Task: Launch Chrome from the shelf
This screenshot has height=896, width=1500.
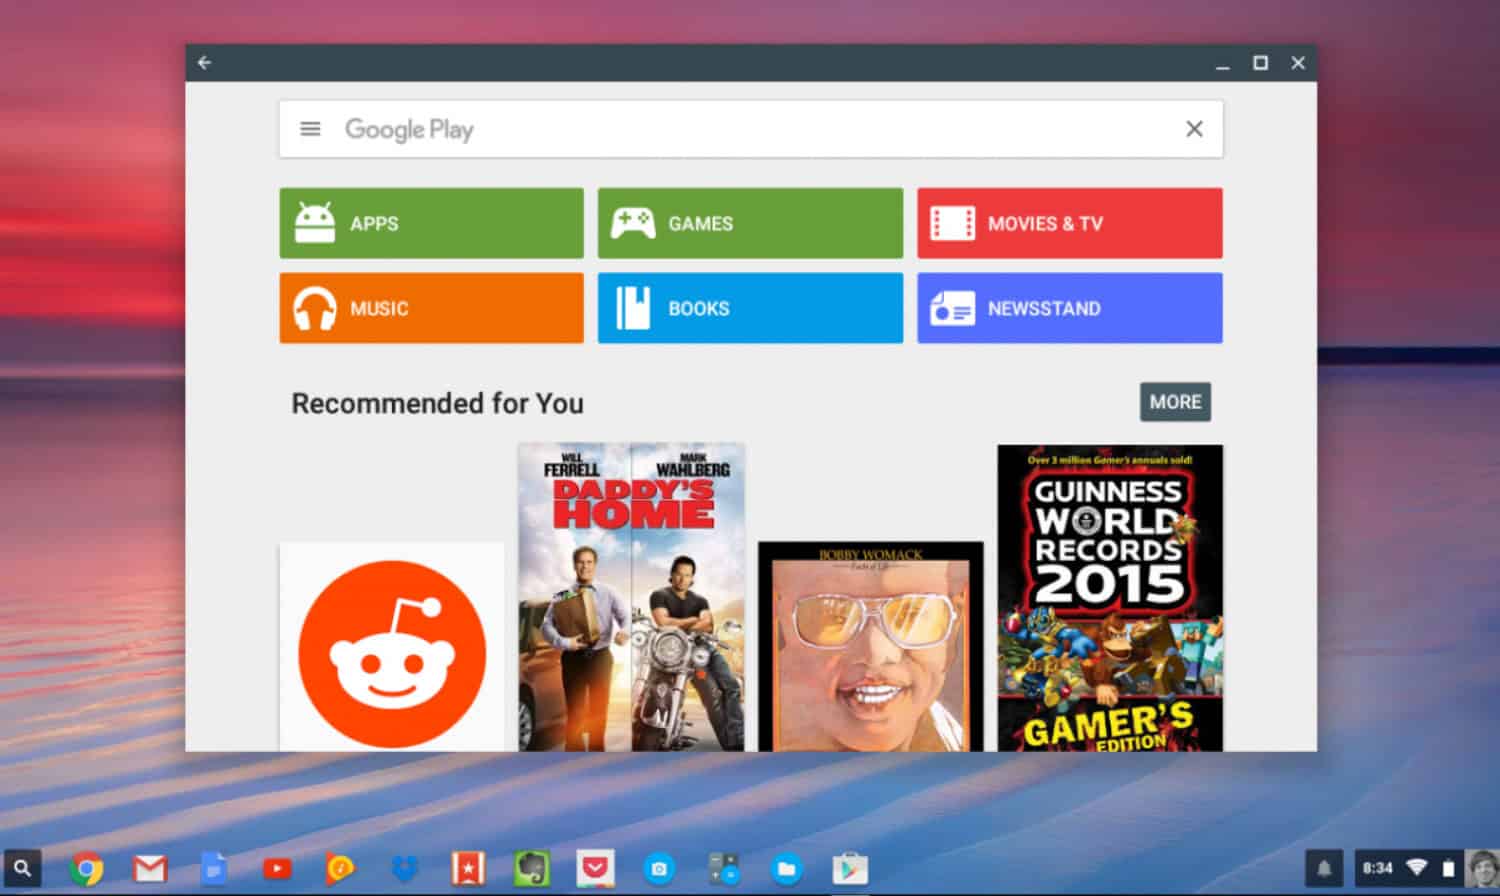Action: point(86,869)
